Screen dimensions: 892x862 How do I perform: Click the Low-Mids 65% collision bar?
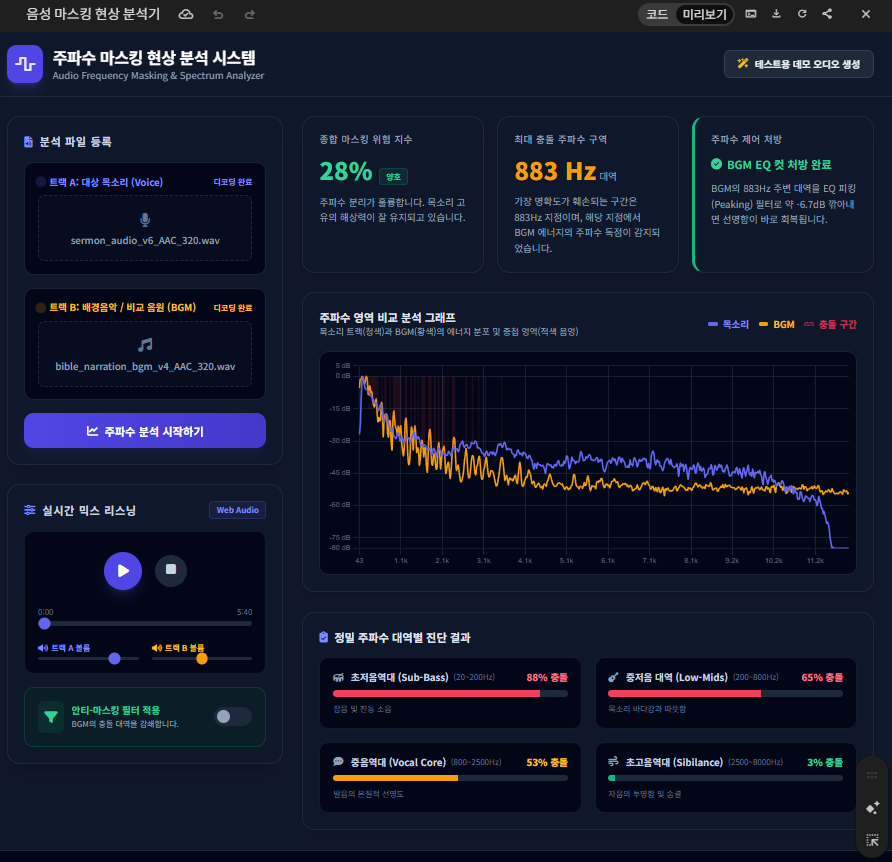725,694
